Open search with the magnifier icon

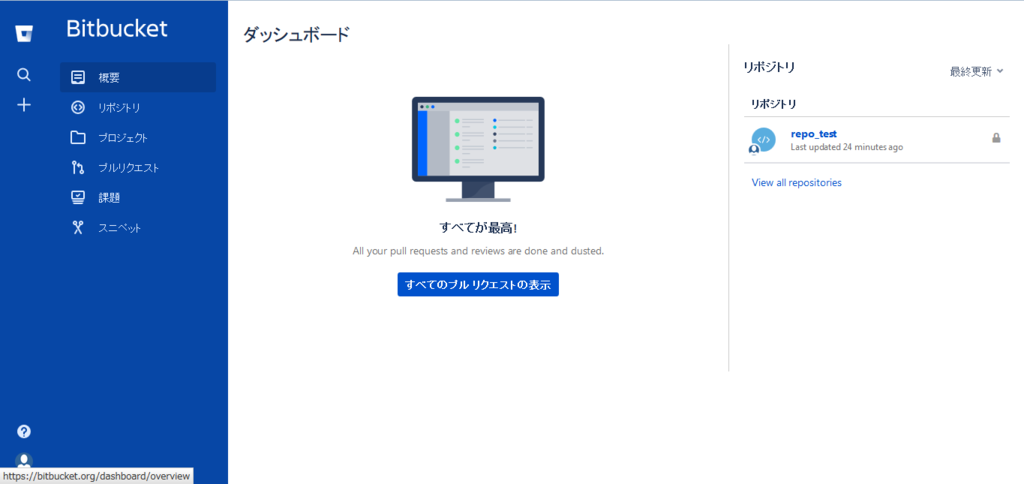coord(24,74)
